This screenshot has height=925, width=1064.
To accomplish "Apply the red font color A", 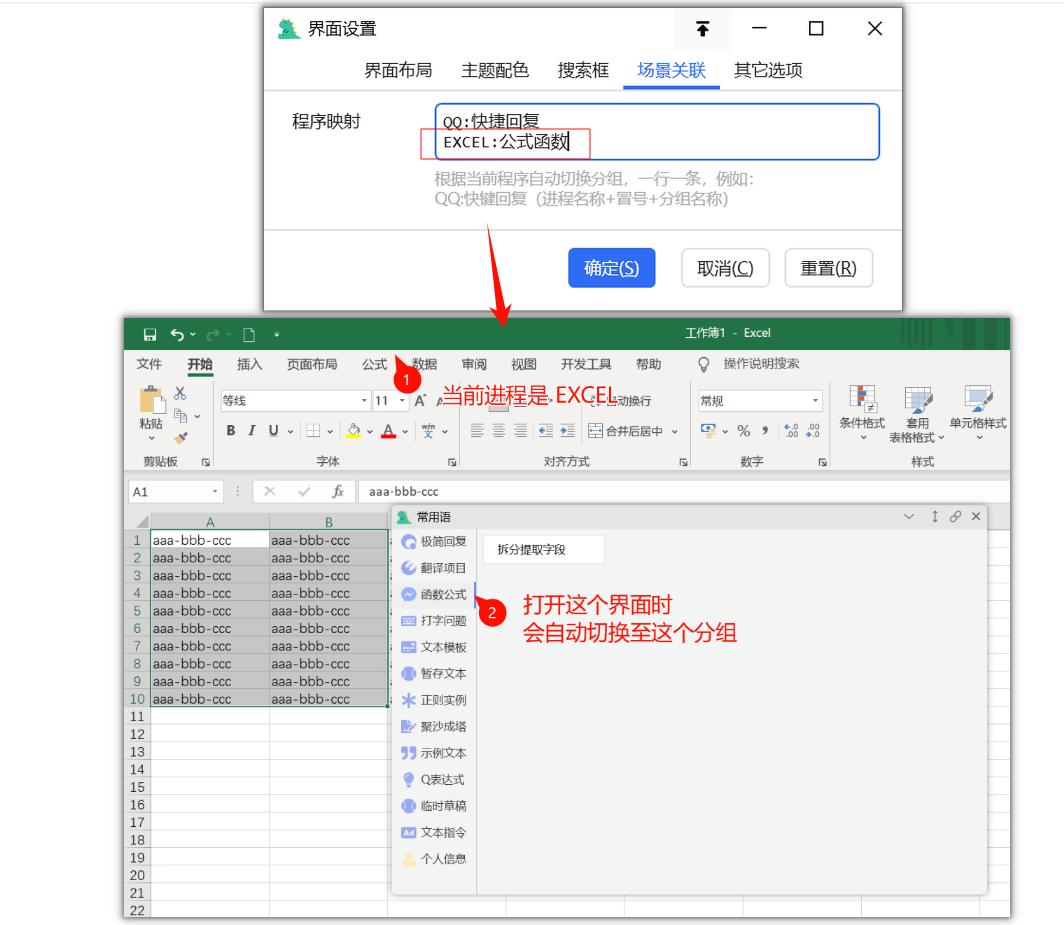I will pos(388,430).
